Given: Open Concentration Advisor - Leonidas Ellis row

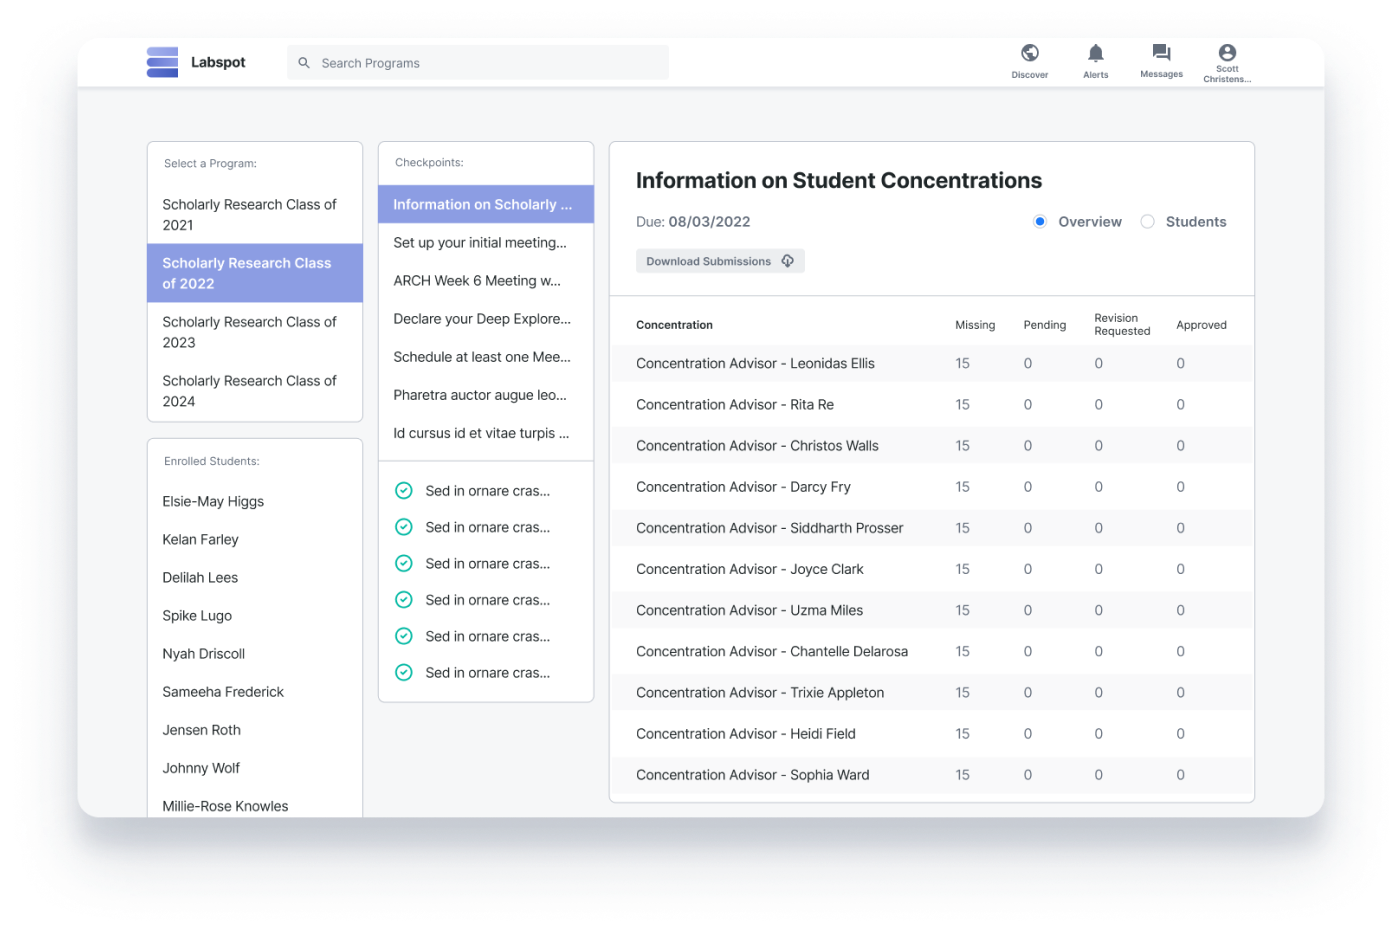Looking at the screenshot, I should click(x=932, y=363).
